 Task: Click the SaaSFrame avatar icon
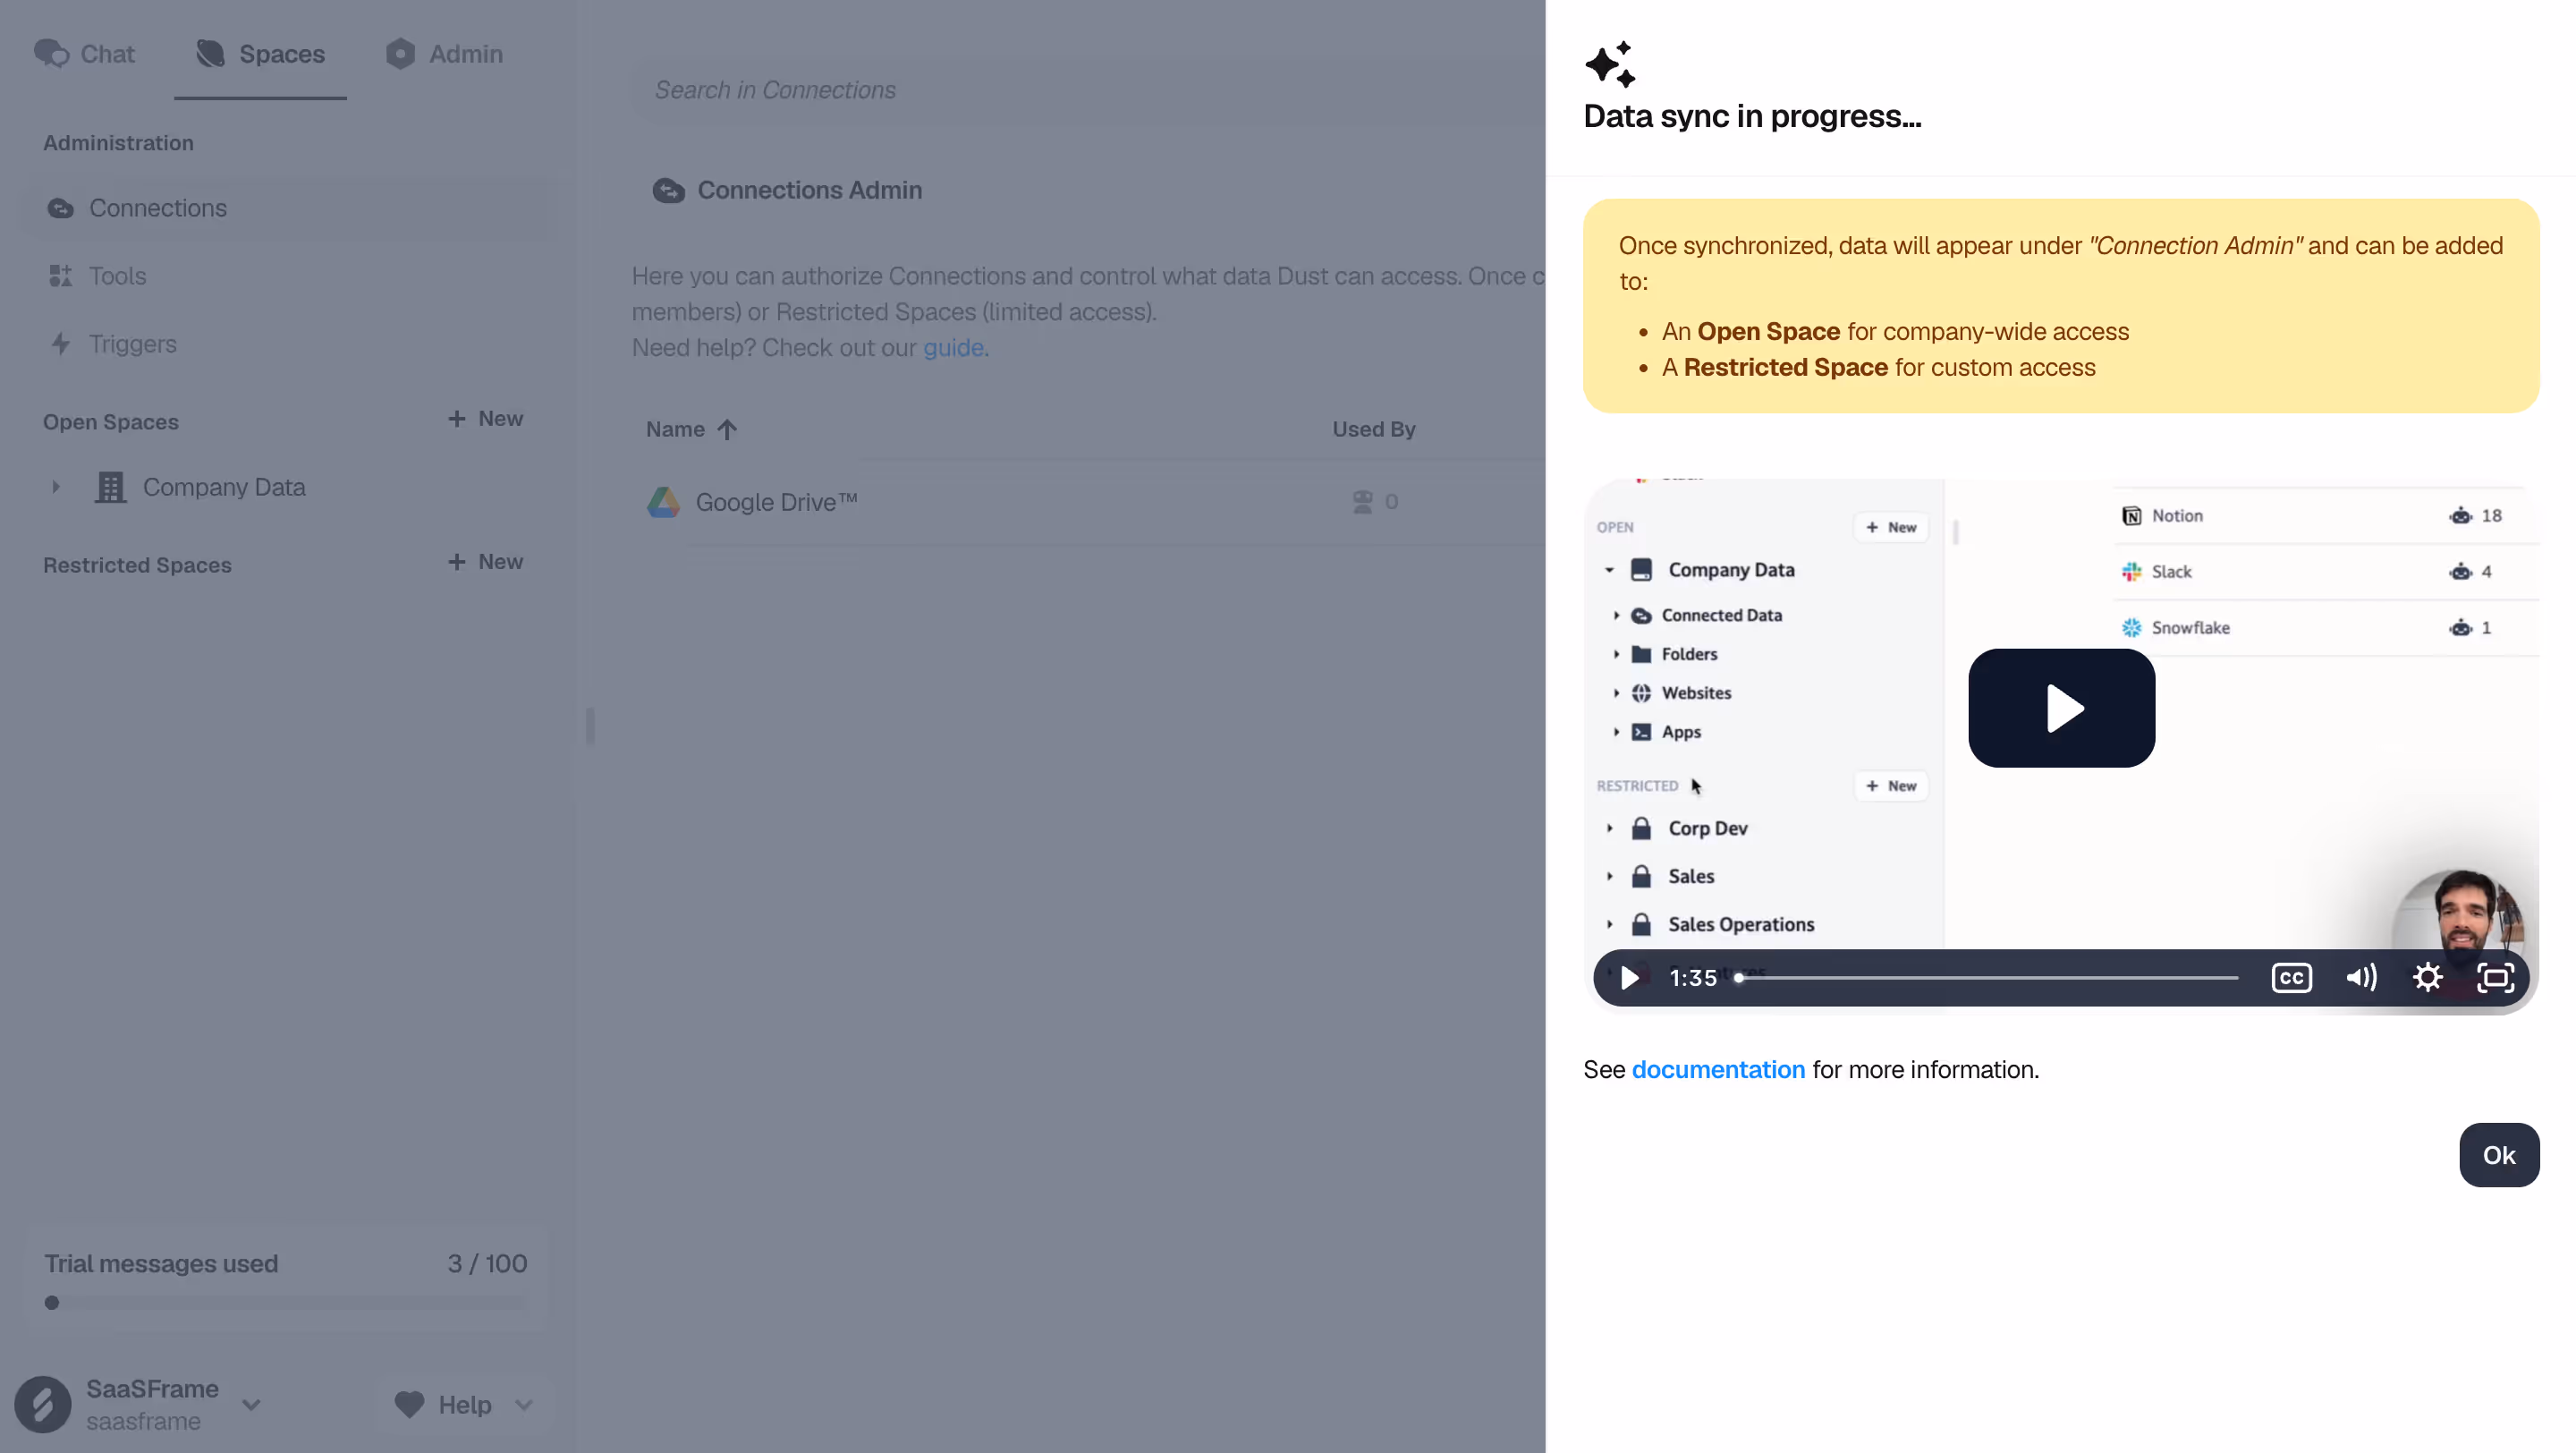pos(43,1404)
